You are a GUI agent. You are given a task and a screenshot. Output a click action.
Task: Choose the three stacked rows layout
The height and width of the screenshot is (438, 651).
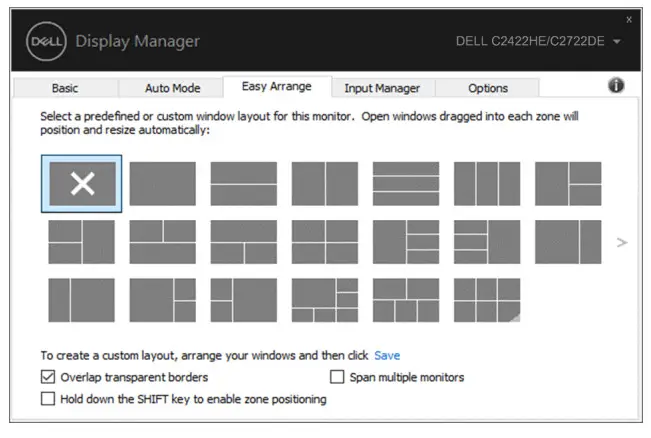[x=405, y=183]
